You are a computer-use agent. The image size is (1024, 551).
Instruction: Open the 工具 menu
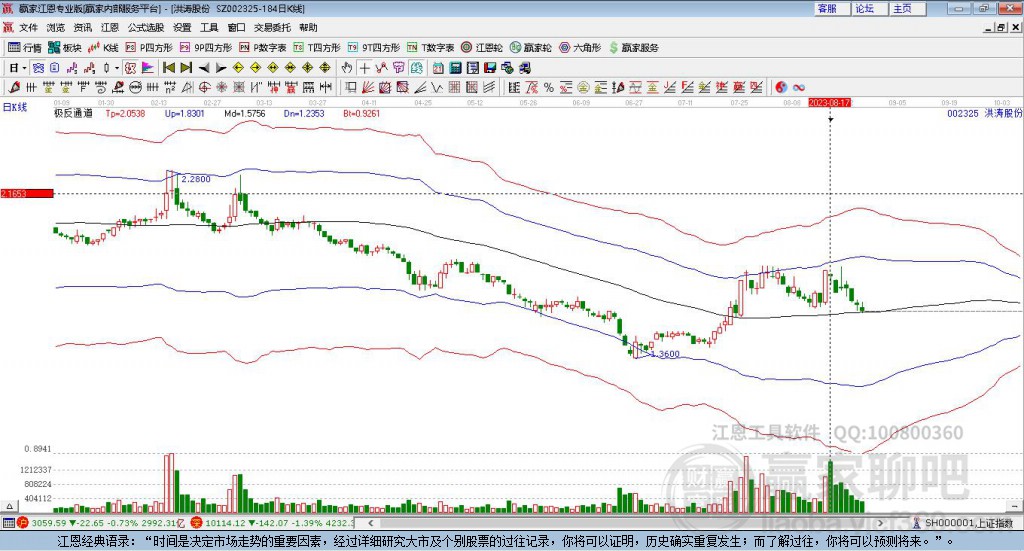tap(209, 27)
